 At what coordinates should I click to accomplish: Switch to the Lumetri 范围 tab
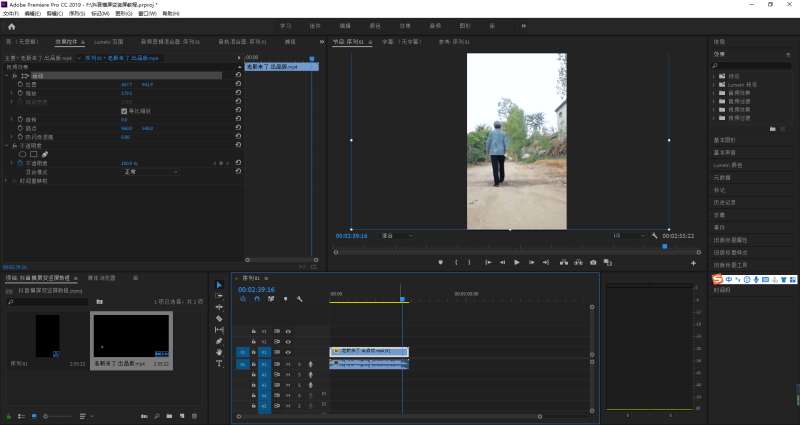[109, 42]
